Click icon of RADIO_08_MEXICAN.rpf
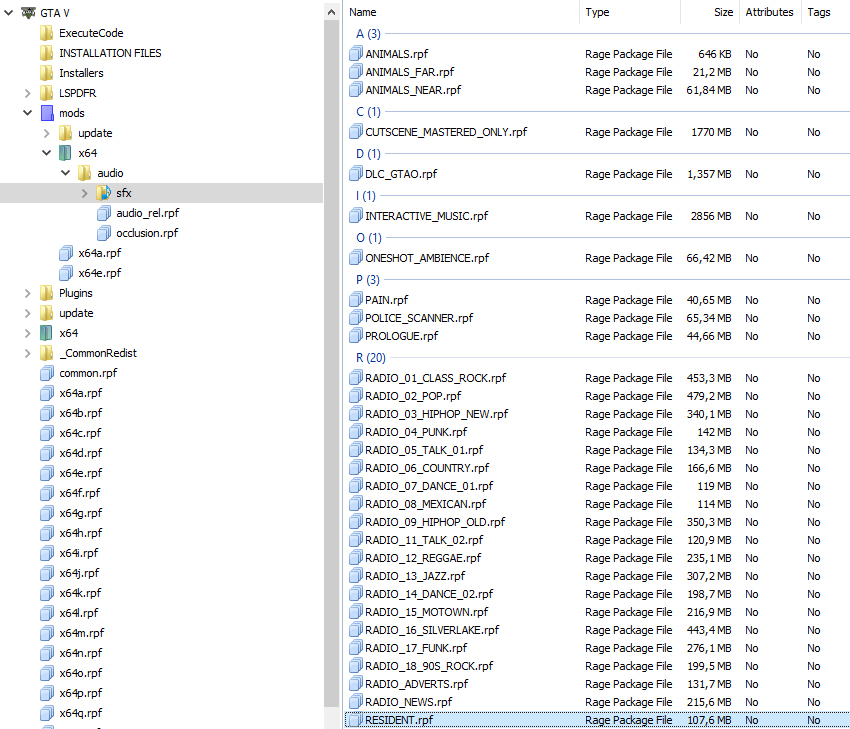This screenshot has height=729, width=850. click(x=356, y=504)
